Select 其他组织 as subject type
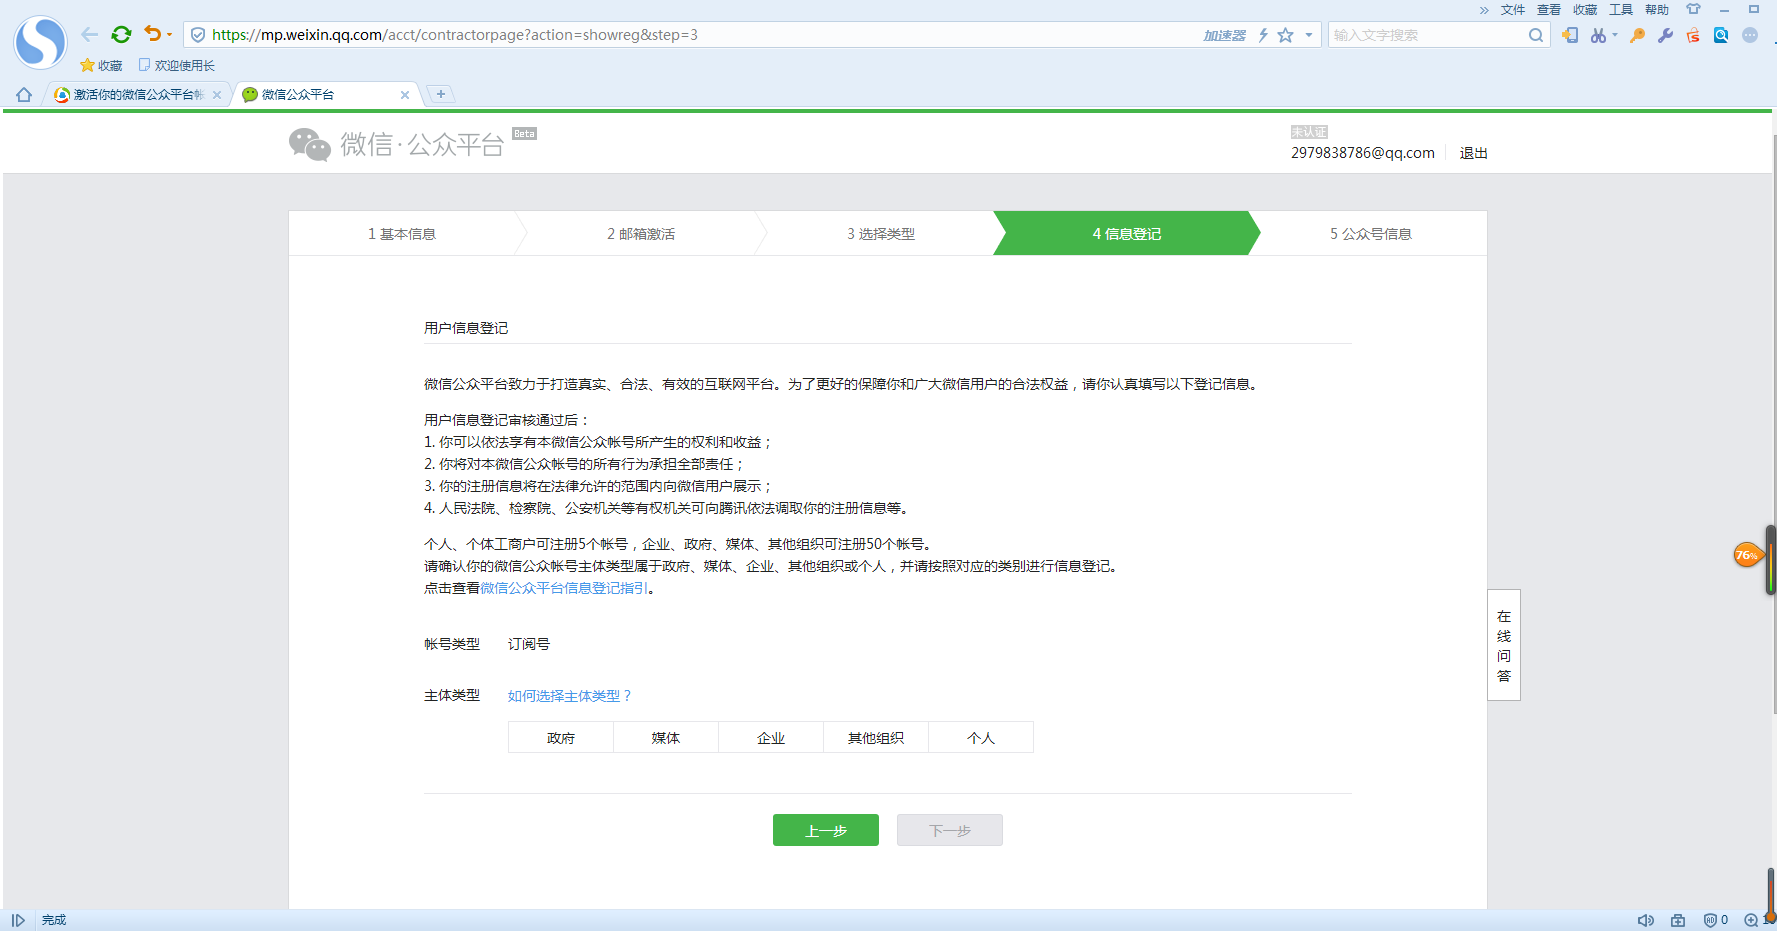The height and width of the screenshot is (931, 1777). [x=876, y=737]
